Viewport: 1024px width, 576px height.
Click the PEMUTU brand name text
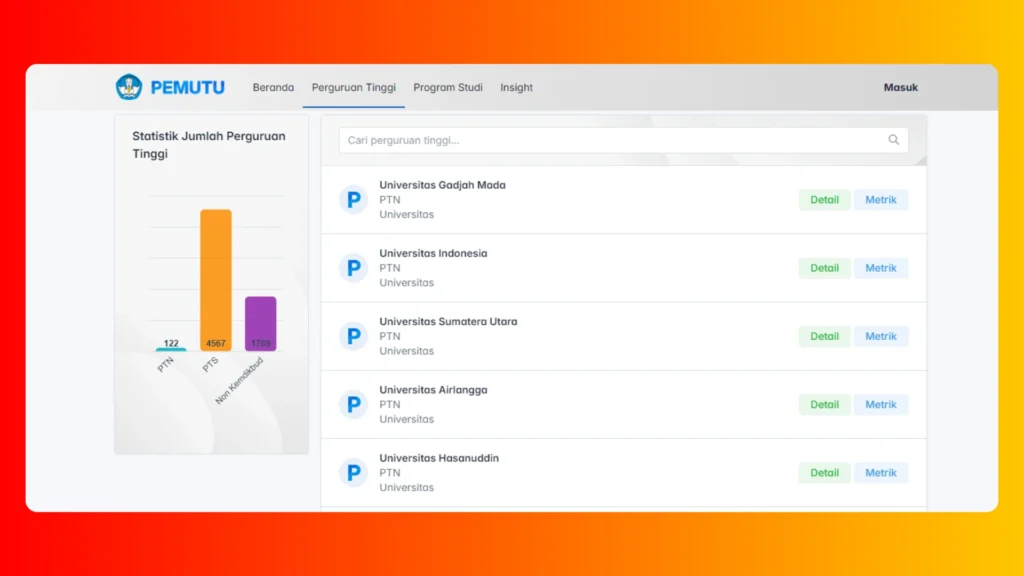[x=187, y=88]
